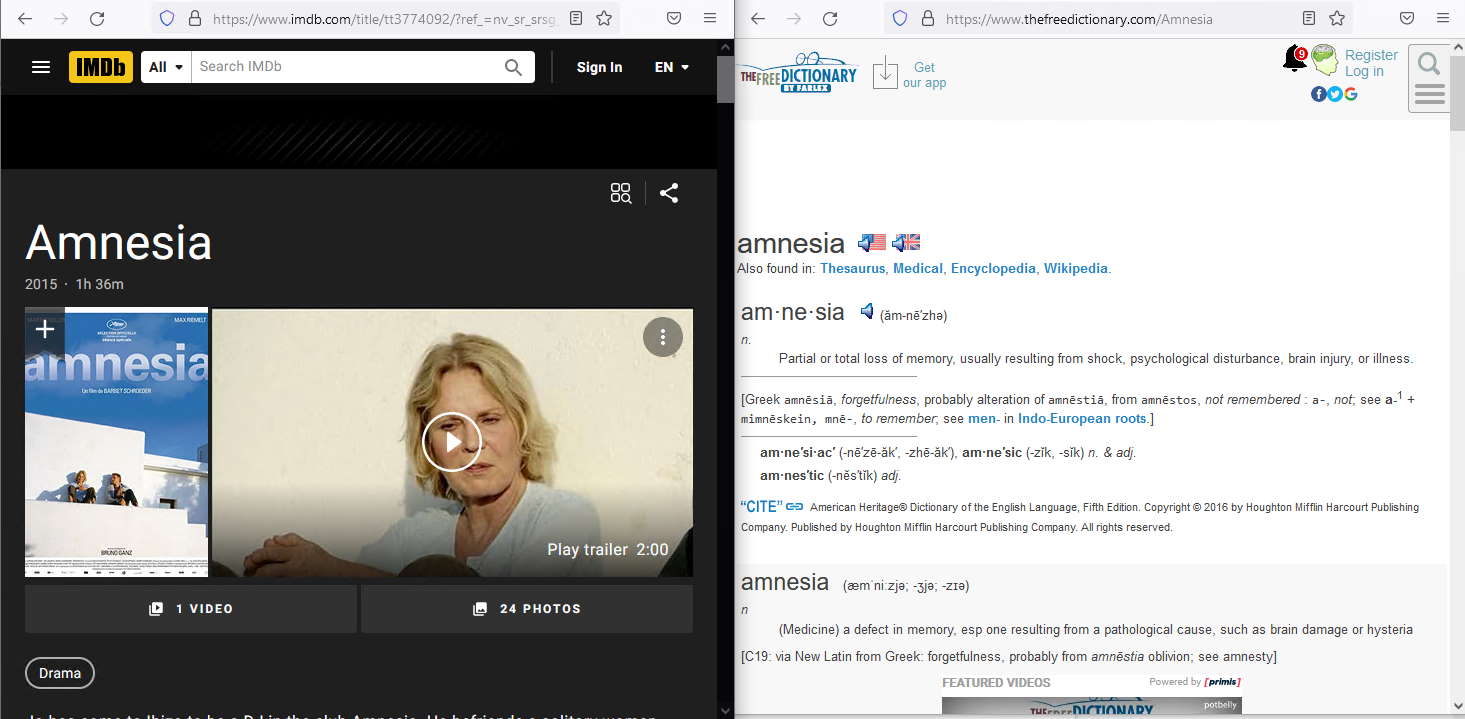Open the 1 Video section

point(190,608)
